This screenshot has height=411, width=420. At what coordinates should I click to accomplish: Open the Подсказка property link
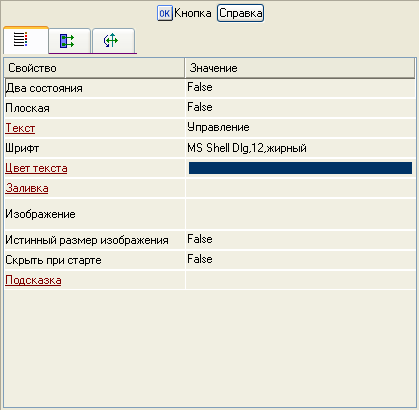[x=33, y=280]
